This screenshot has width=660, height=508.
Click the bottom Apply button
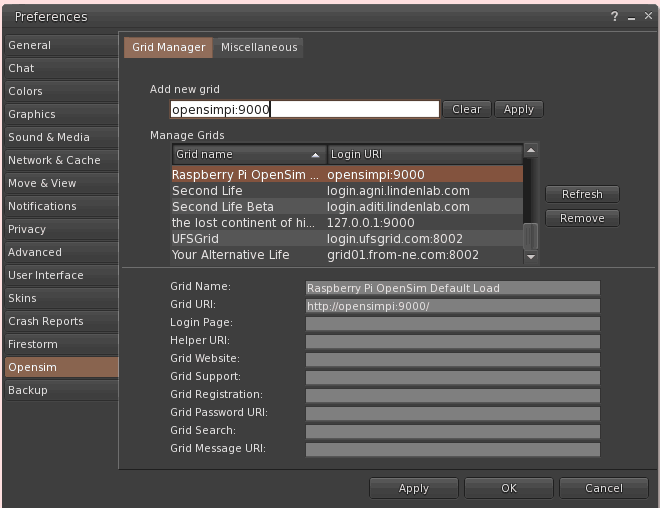pos(414,488)
